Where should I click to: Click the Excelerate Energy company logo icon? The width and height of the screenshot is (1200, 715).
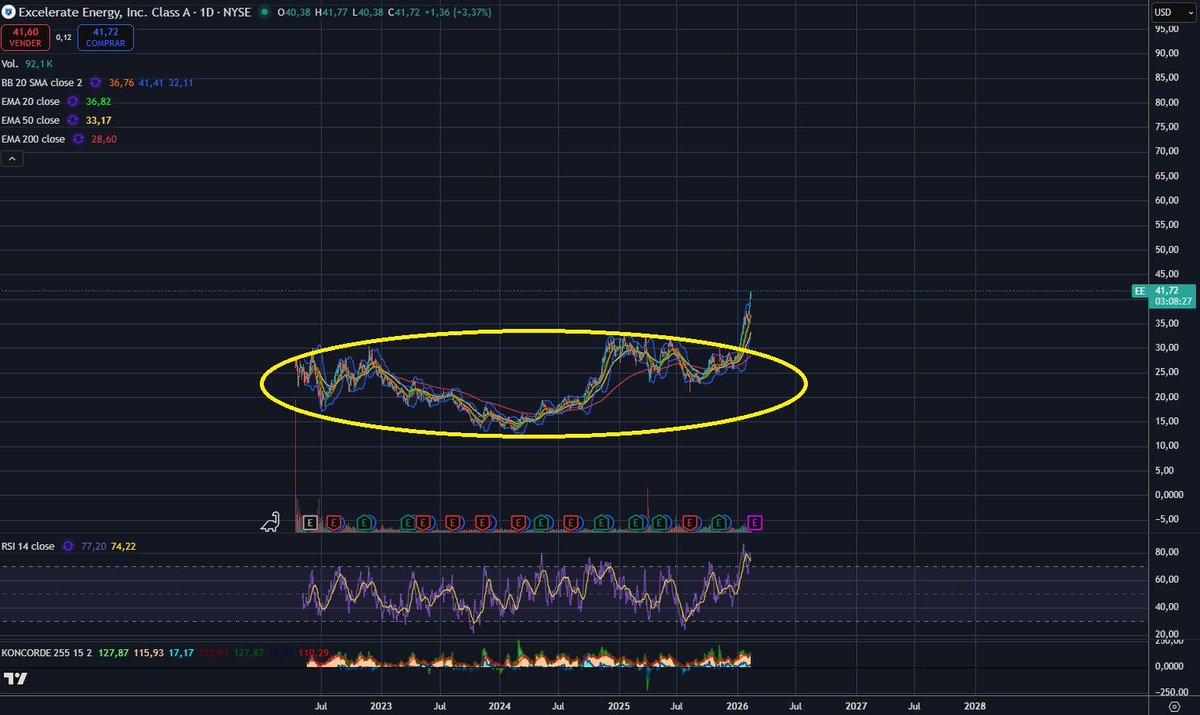point(7,12)
